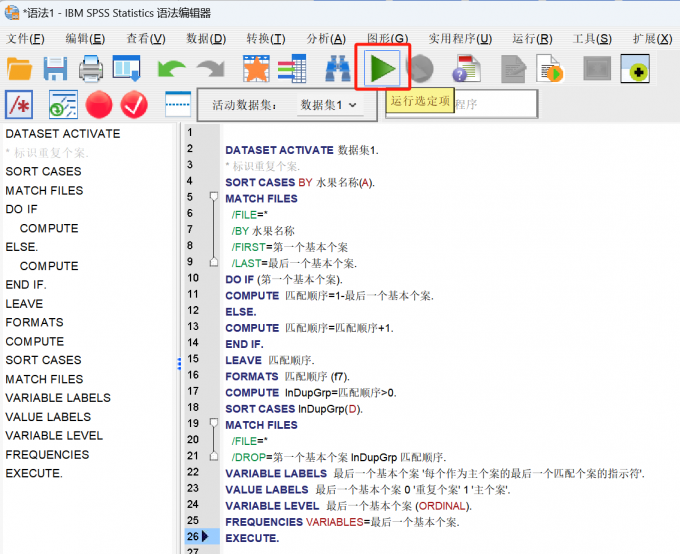Viewport: 680px width, 554px height.
Task: Collapse the MATCH FILES block at line 5
Action: [214, 197]
